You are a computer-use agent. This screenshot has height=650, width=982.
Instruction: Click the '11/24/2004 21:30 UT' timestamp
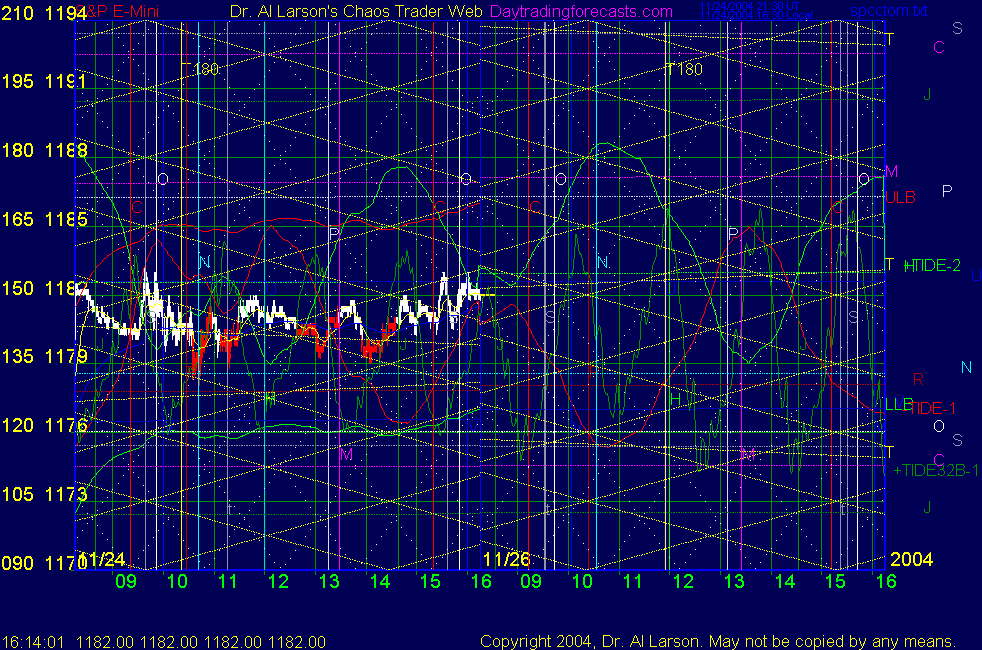pos(749,6)
